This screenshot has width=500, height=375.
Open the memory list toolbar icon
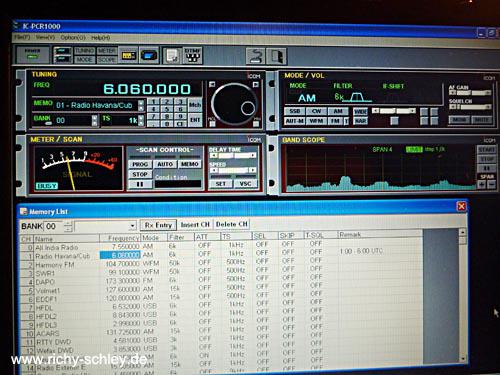click(x=172, y=55)
